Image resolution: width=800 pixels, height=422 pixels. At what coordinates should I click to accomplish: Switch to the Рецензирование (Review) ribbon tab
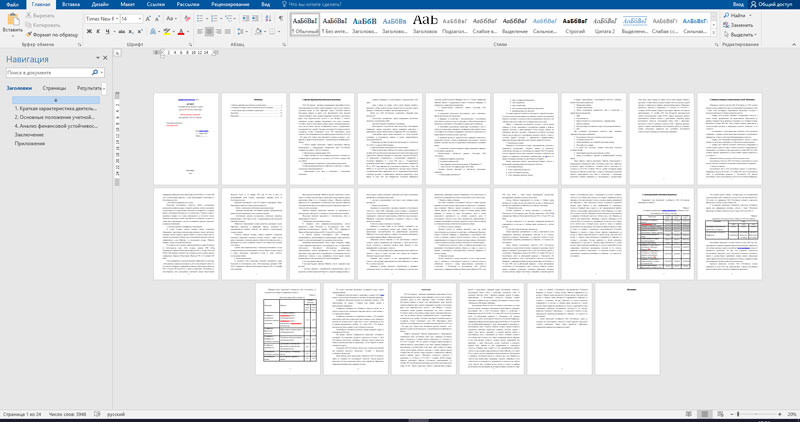pos(230,4)
